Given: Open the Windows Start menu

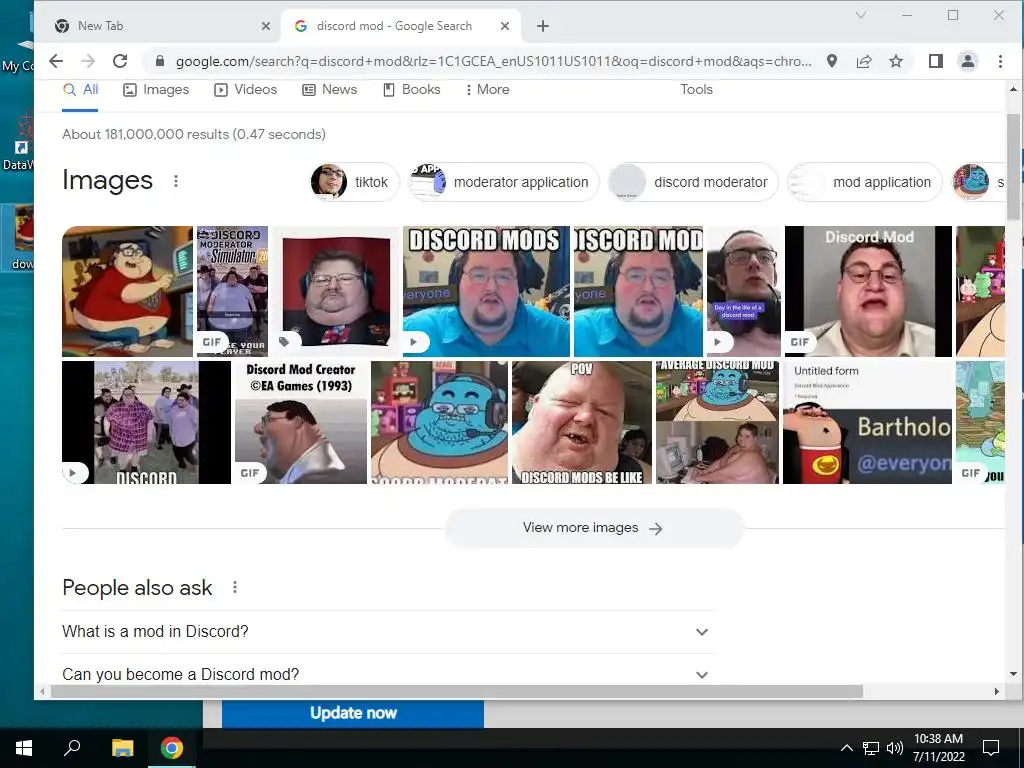Looking at the screenshot, I should [x=24, y=748].
